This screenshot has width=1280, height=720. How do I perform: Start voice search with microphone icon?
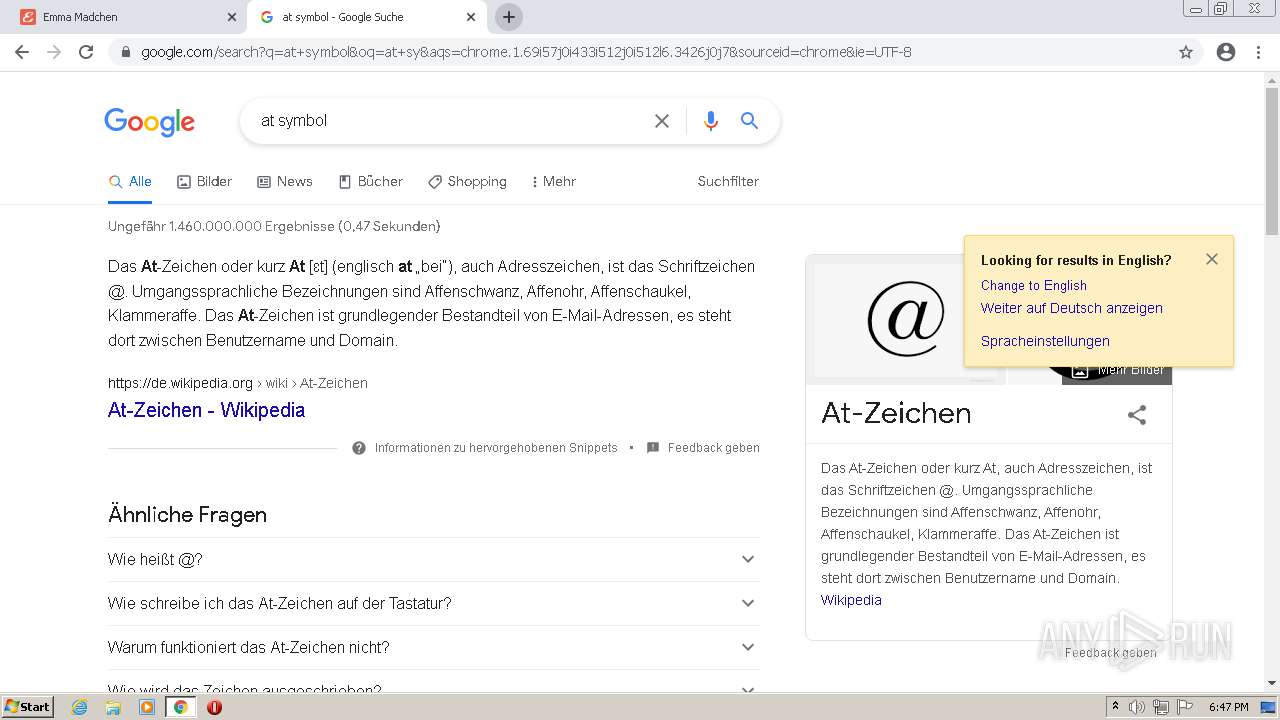click(711, 121)
